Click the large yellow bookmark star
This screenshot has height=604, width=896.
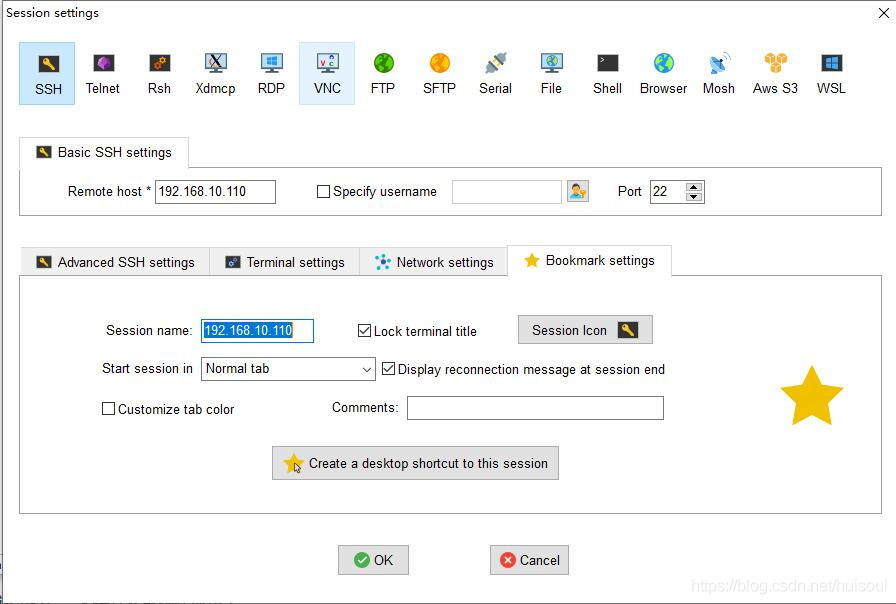pos(811,396)
